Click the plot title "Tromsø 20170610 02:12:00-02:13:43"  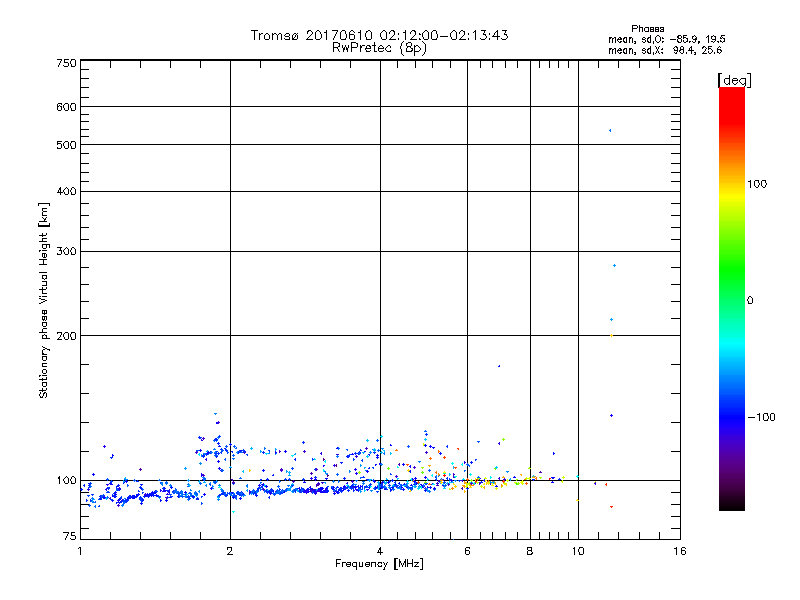(x=379, y=35)
